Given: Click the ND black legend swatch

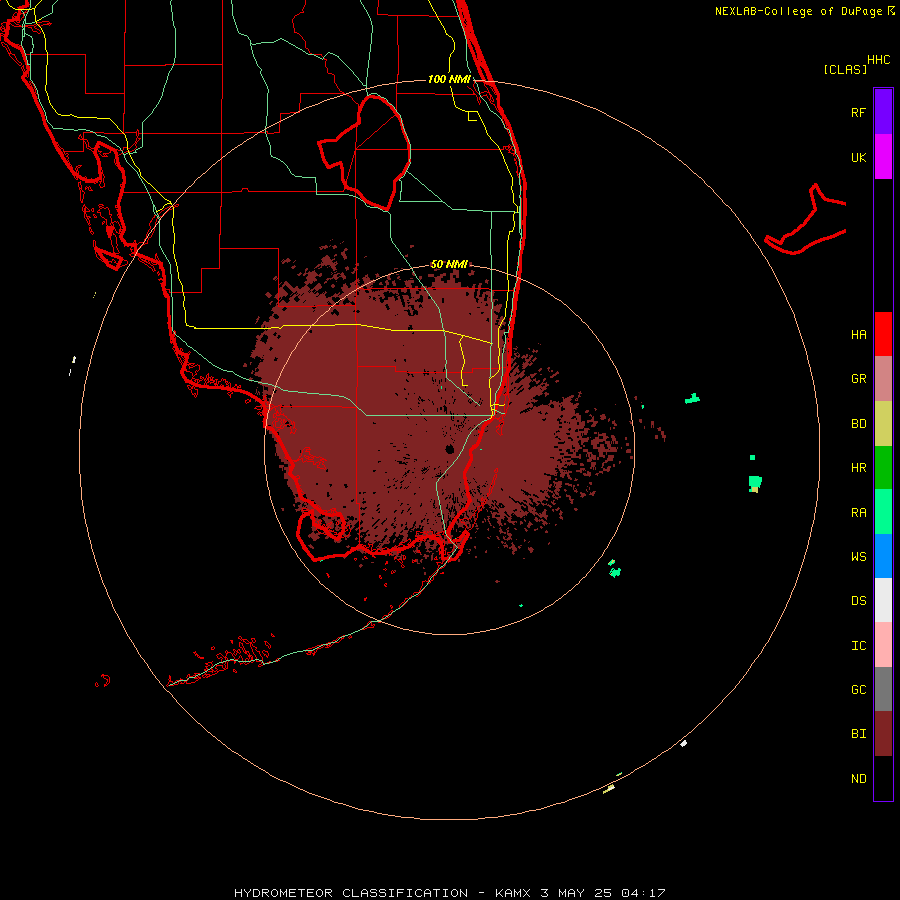Looking at the screenshot, I should 883,778.
